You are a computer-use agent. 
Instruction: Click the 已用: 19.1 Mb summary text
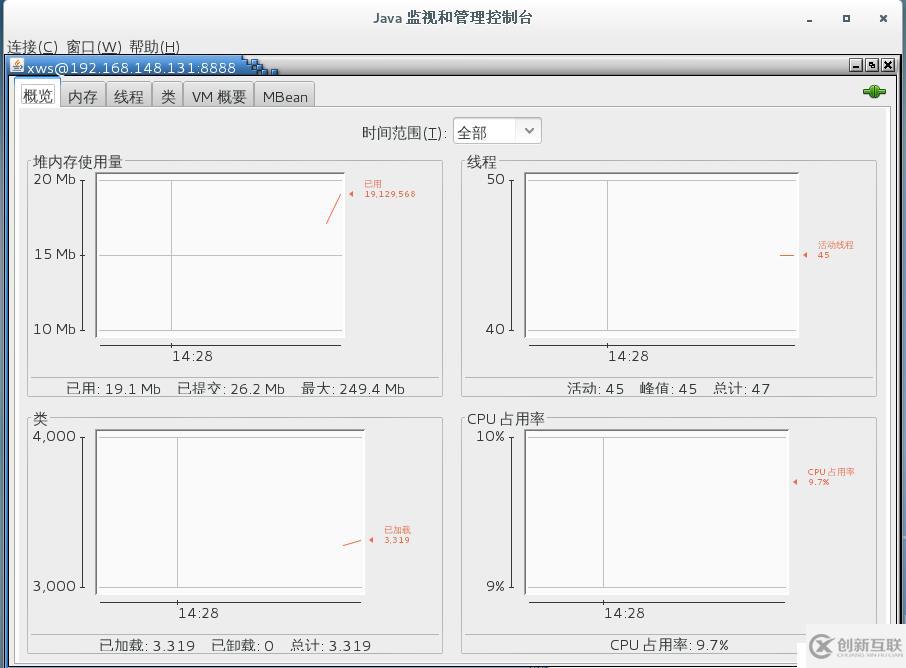[113, 388]
